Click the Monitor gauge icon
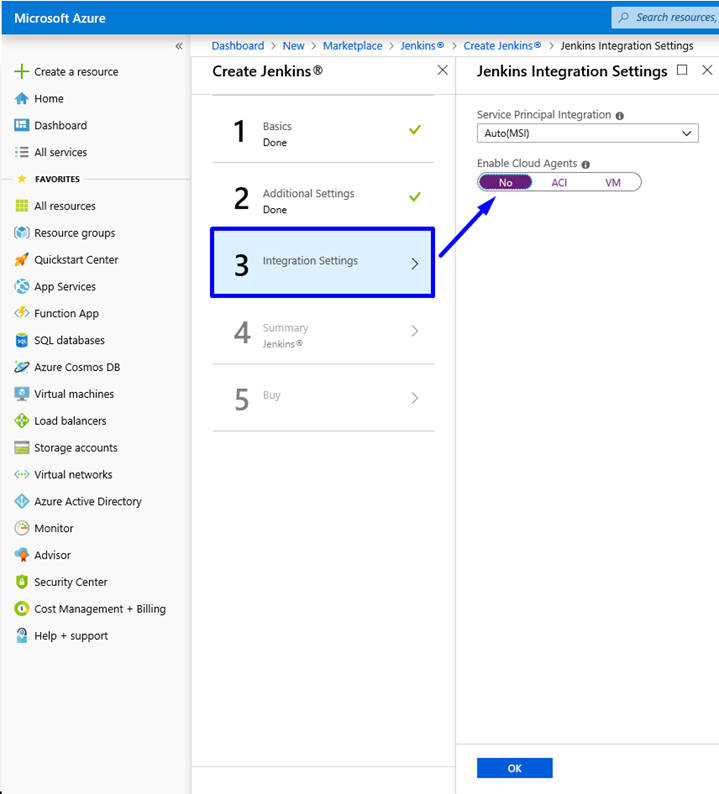This screenshot has width=719, height=794. tap(21, 528)
